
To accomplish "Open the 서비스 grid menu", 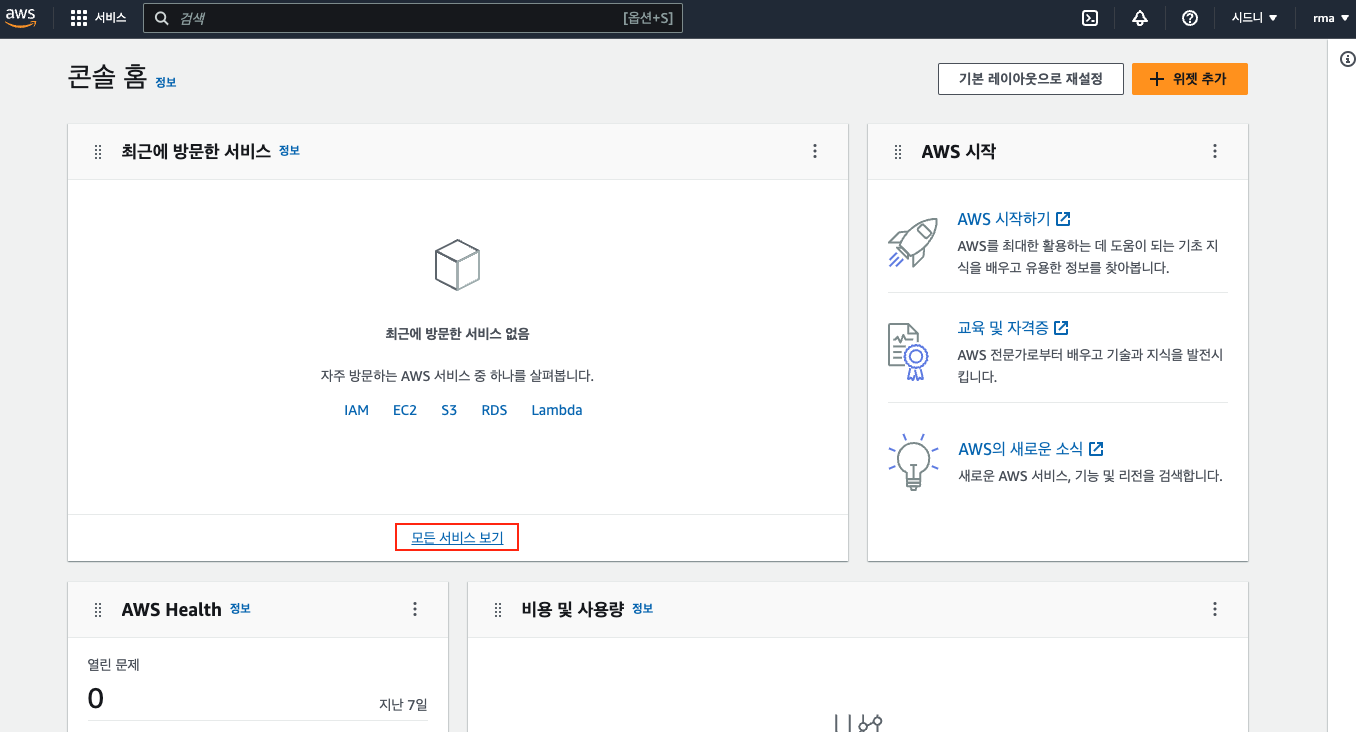I will [x=98, y=18].
